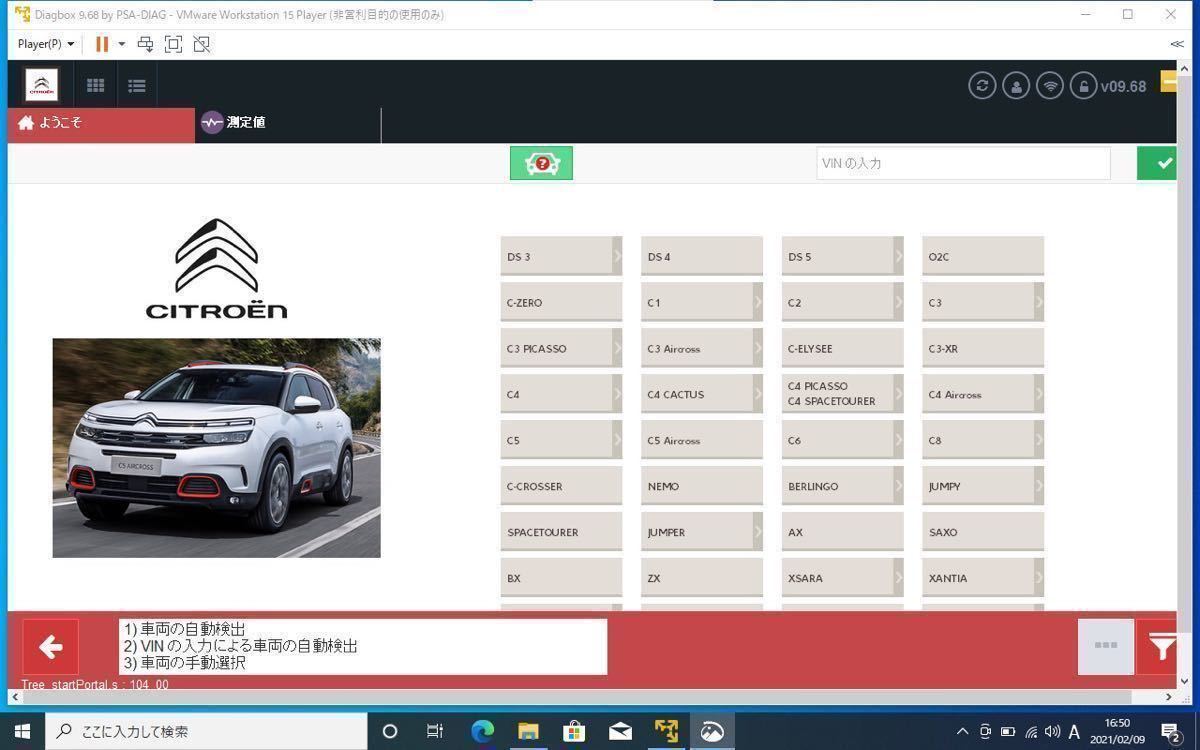Select the XANTIA vehicle

tap(983, 579)
